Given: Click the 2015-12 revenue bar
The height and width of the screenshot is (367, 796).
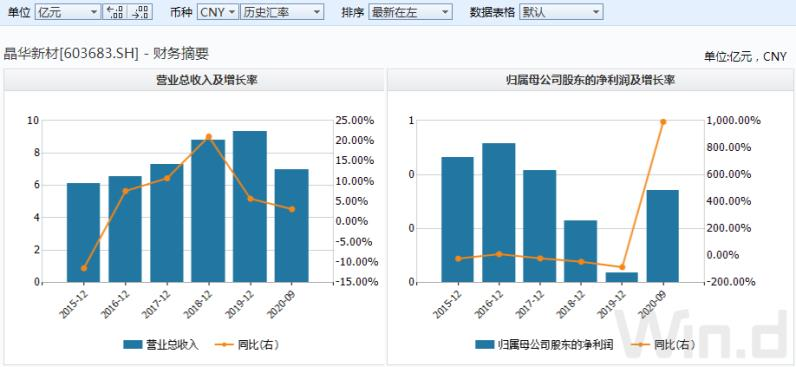Looking at the screenshot, I should [83, 232].
